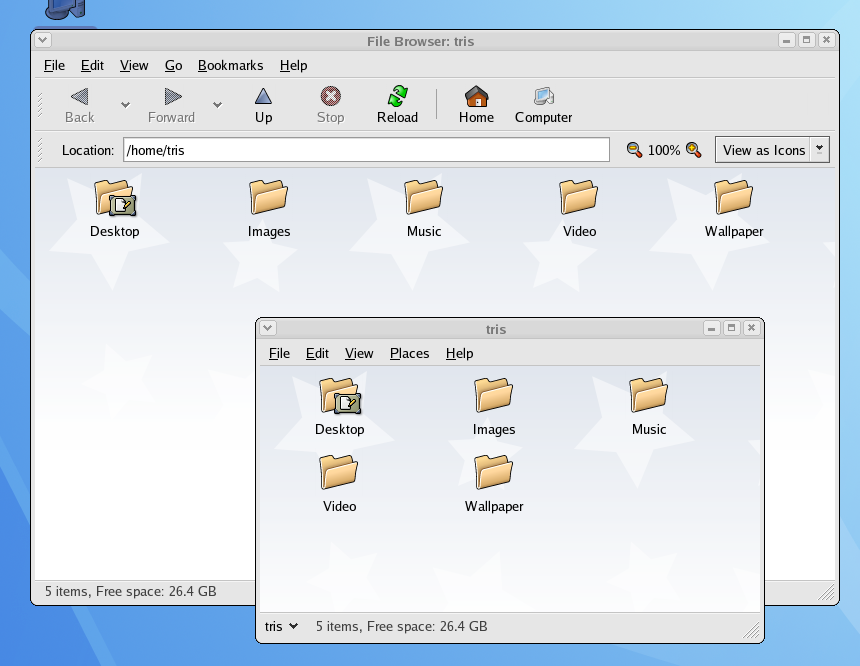Select the Desktop folder in File Browser window
The width and height of the screenshot is (860, 666).
point(115,209)
